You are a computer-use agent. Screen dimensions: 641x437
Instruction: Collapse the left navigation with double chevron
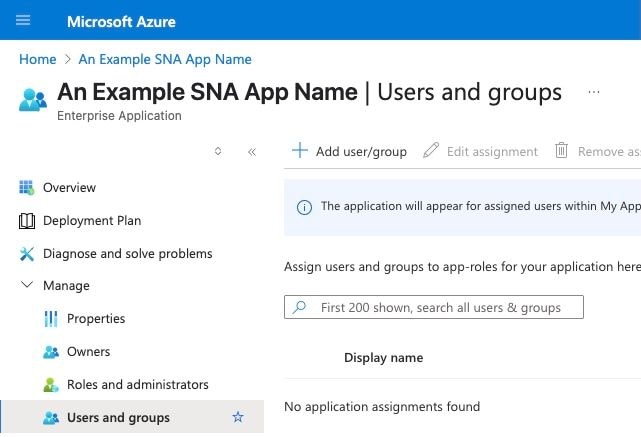[252, 152]
